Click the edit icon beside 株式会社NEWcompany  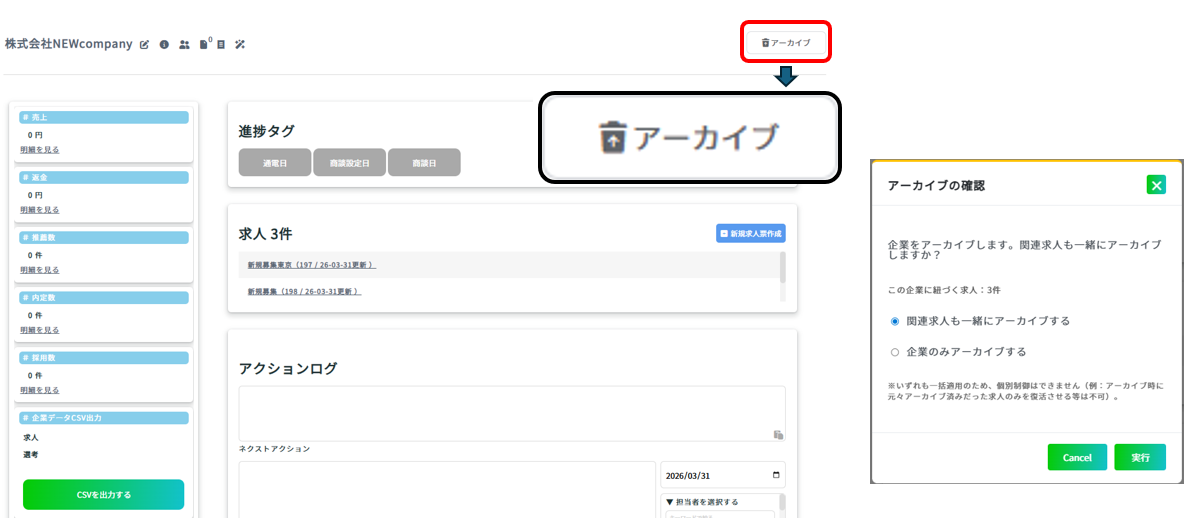click(x=145, y=45)
